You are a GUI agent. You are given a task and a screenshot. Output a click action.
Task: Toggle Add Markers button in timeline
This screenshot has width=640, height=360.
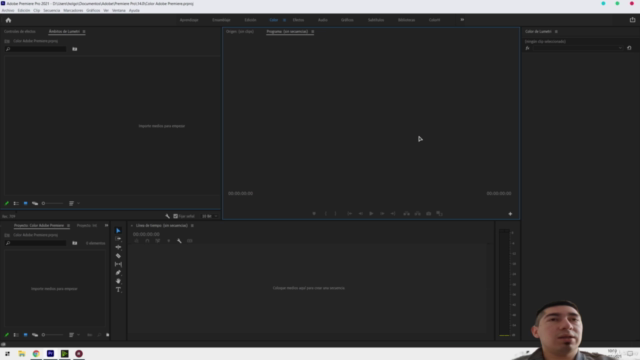pyautogui.click(x=169, y=241)
